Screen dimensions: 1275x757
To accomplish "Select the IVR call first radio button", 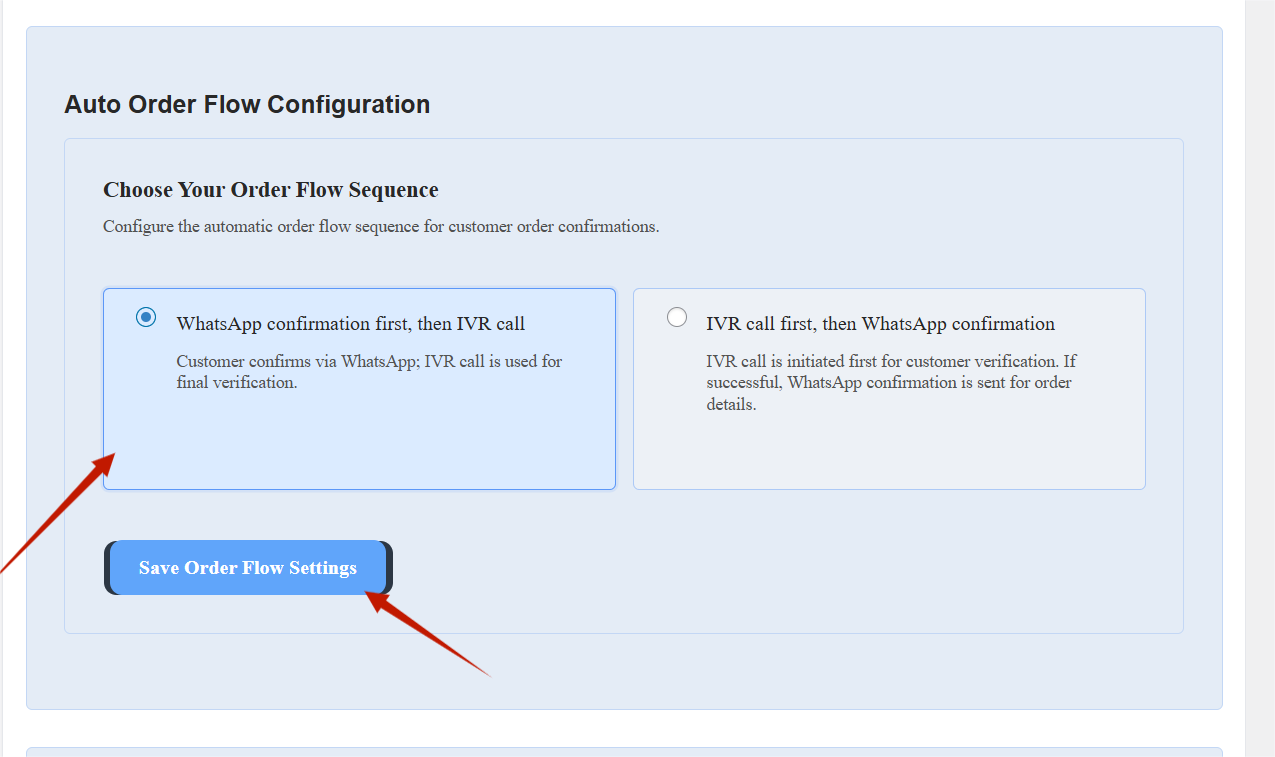I will pos(677,318).
